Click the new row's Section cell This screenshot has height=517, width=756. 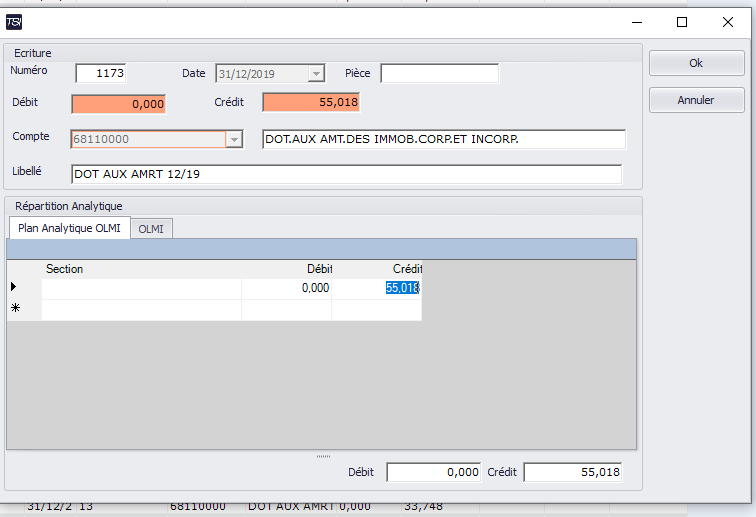141,310
